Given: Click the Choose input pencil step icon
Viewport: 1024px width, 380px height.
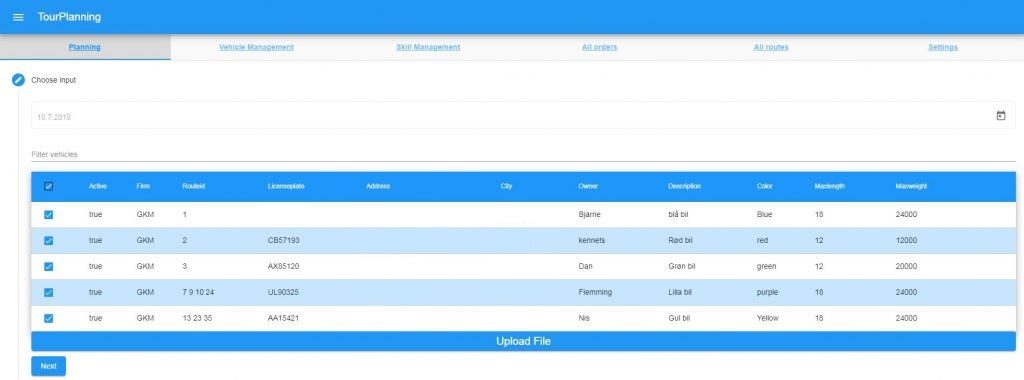Looking at the screenshot, I should (18, 80).
